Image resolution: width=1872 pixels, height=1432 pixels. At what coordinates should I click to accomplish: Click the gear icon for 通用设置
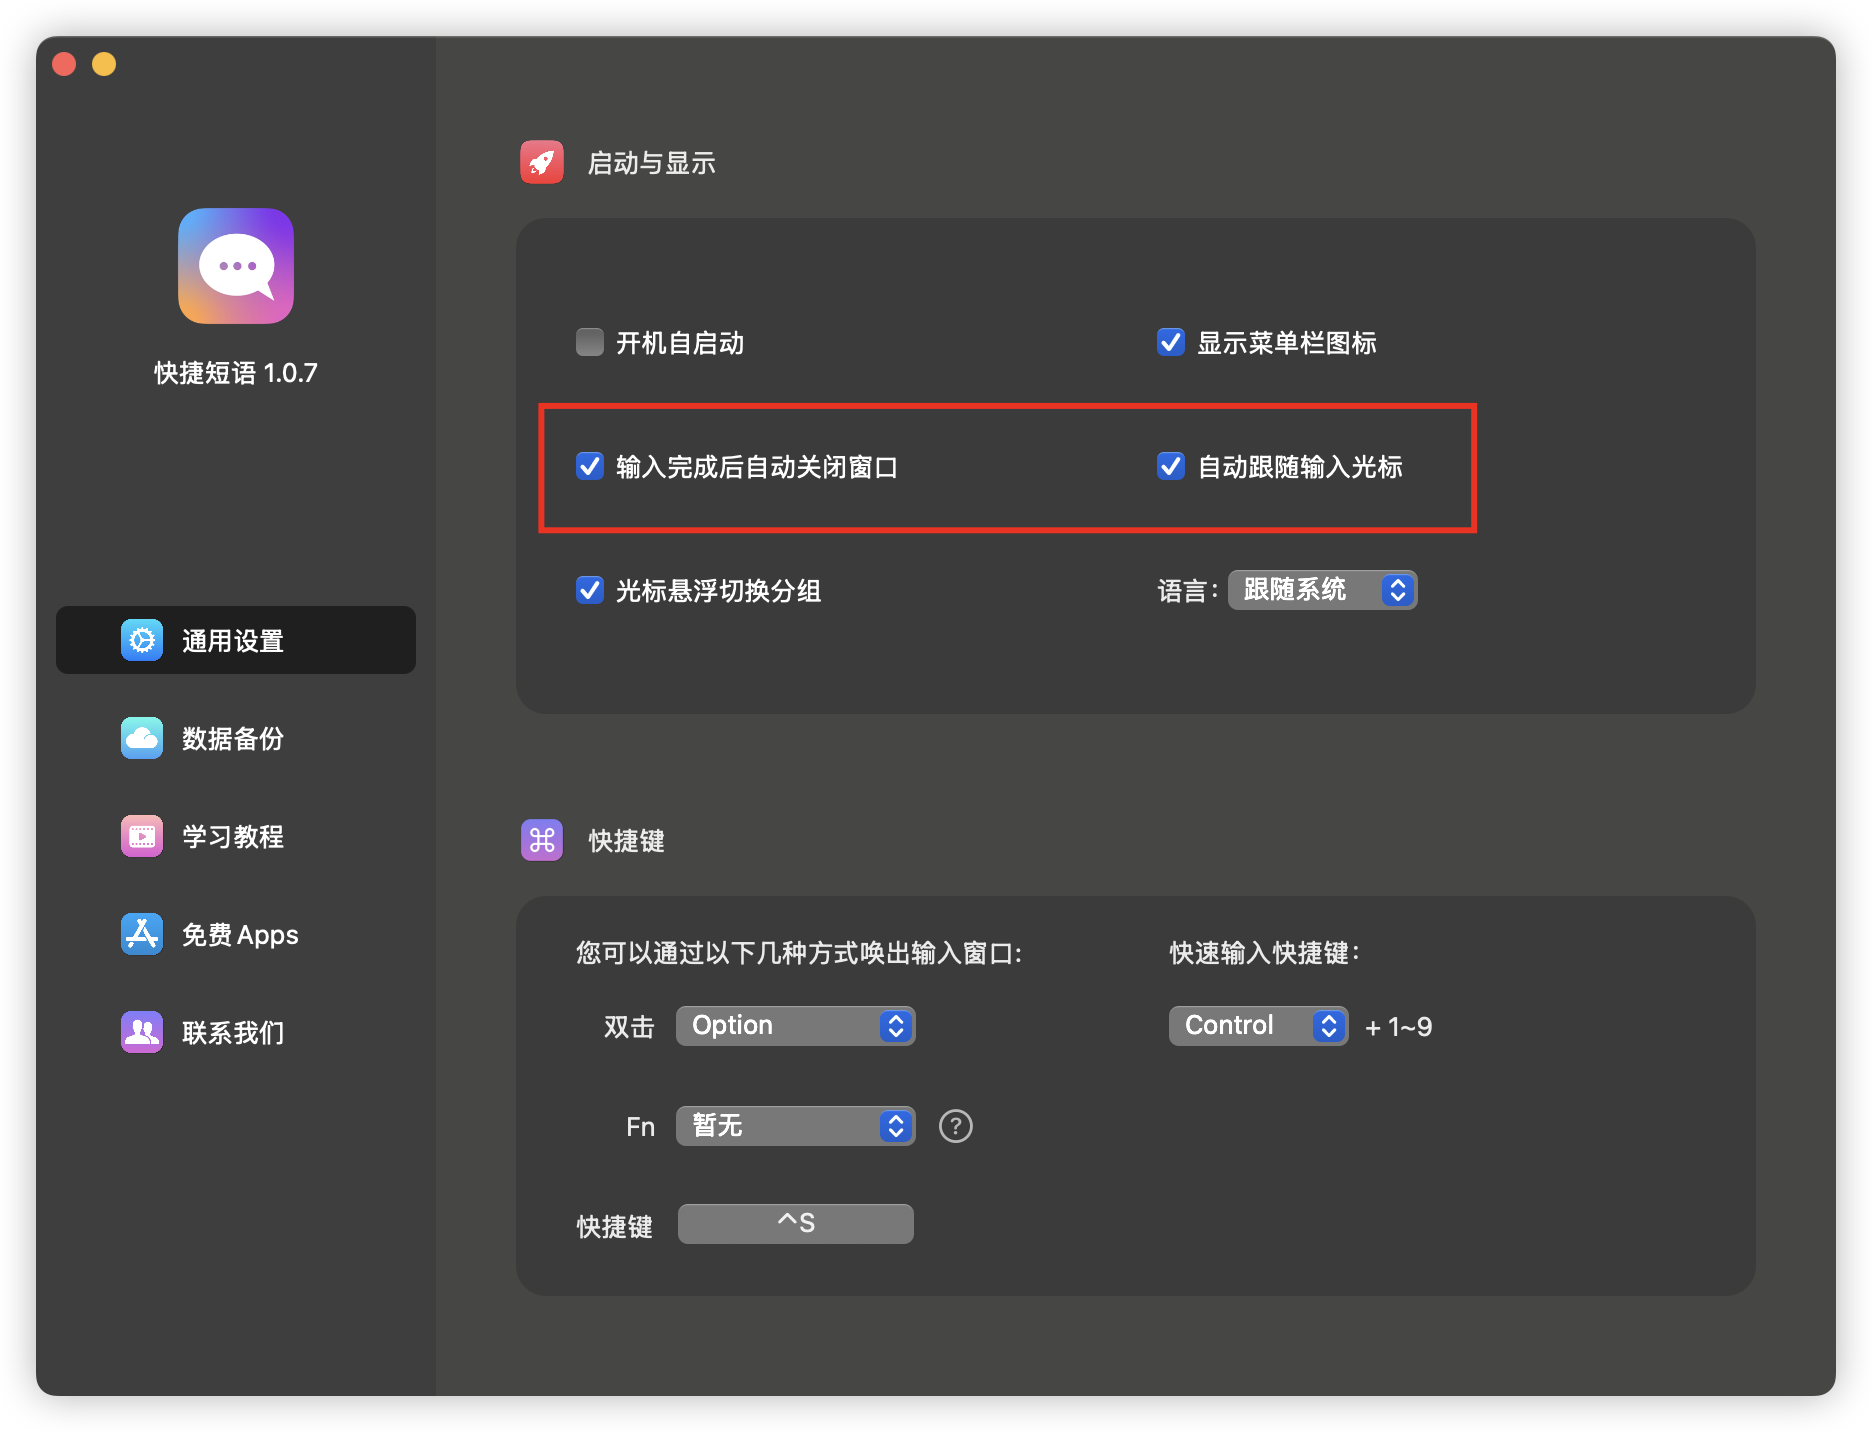tap(142, 640)
